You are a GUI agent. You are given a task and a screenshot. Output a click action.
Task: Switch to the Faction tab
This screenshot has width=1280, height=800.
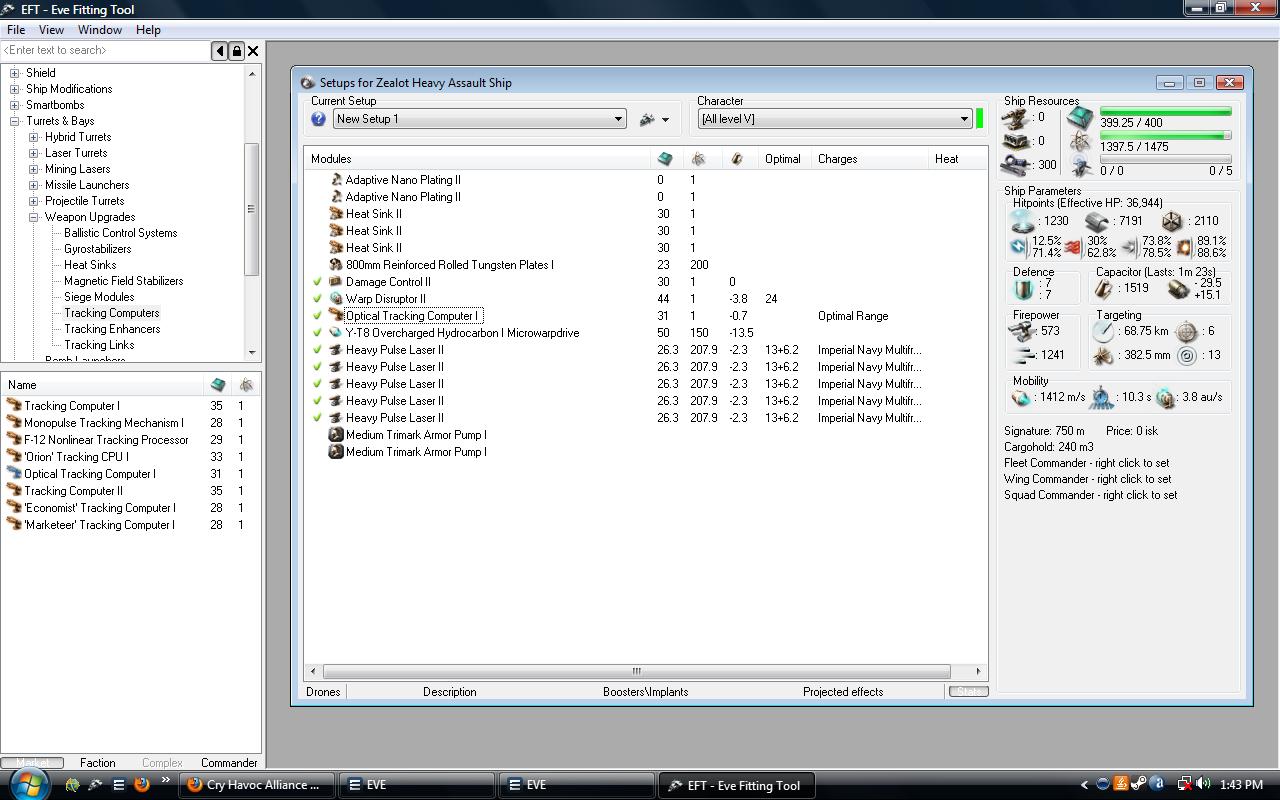tap(97, 763)
